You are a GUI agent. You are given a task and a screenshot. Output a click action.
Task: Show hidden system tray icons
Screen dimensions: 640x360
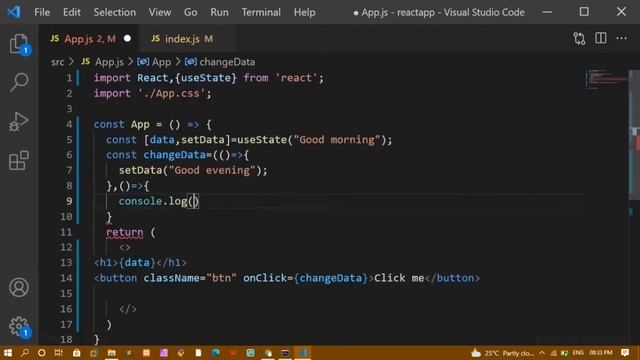click(x=542, y=353)
